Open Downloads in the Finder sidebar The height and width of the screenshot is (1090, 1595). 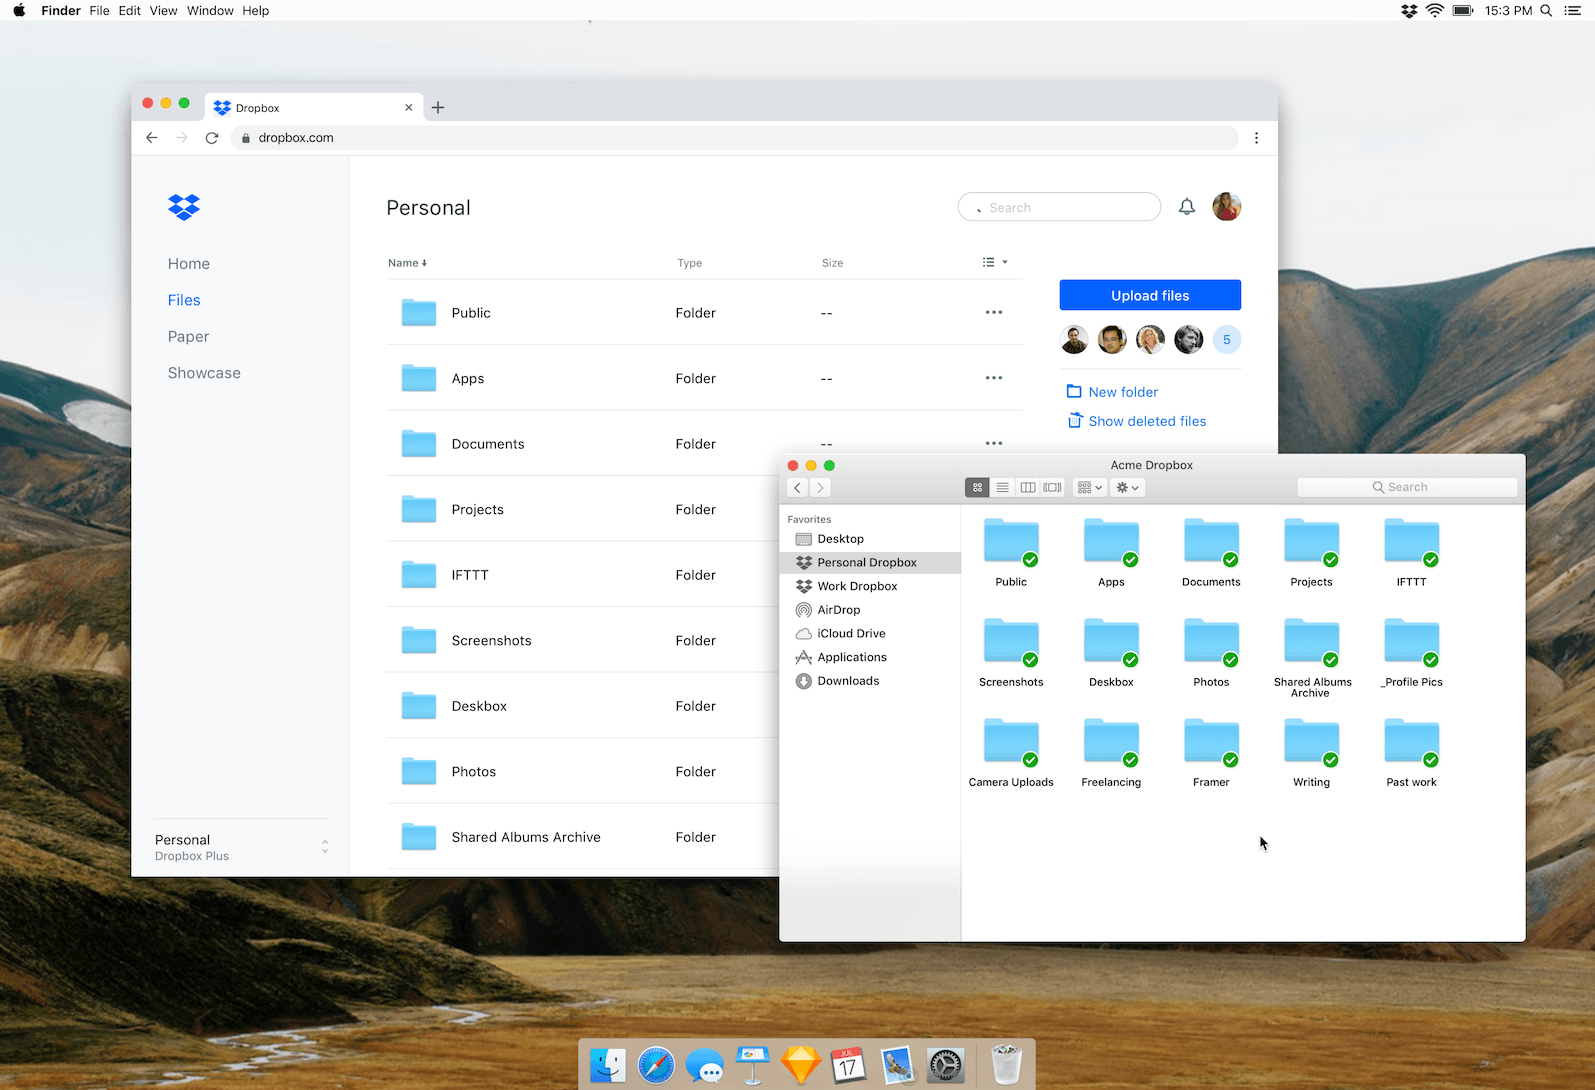point(870,681)
